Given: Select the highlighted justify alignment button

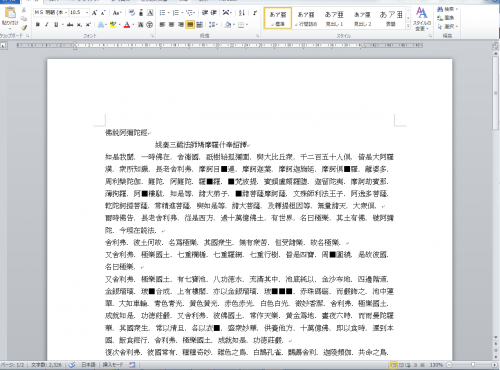Looking at the screenshot, I should [190, 24].
